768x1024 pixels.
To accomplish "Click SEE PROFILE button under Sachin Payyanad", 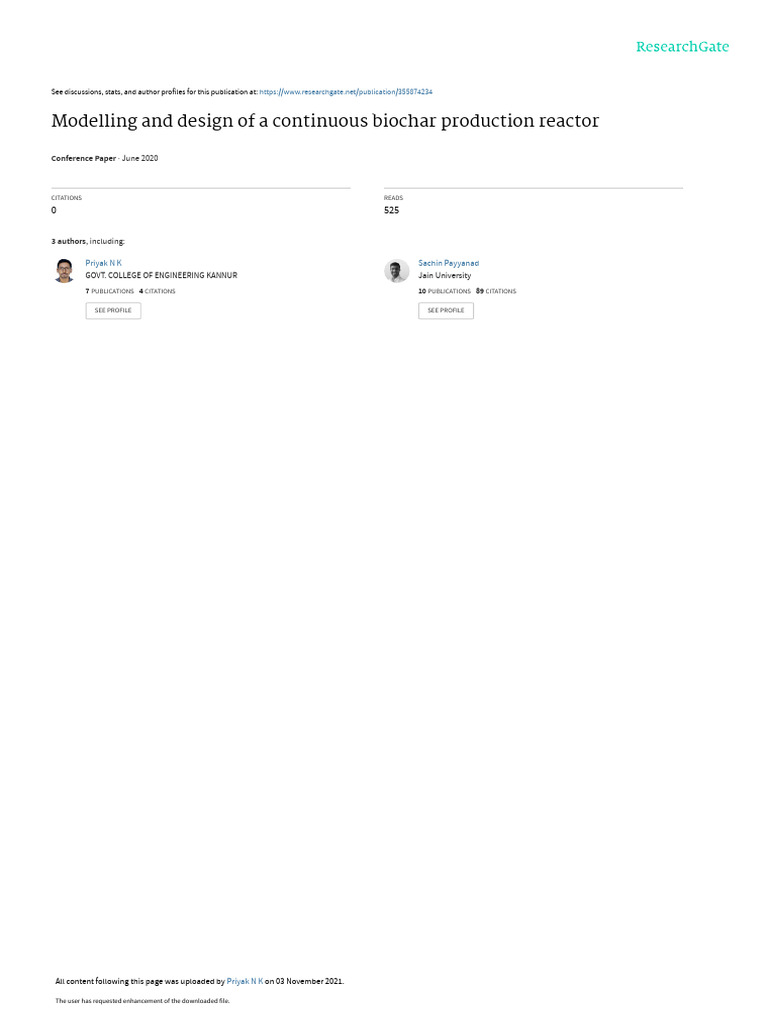I will [x=446, y=310].
